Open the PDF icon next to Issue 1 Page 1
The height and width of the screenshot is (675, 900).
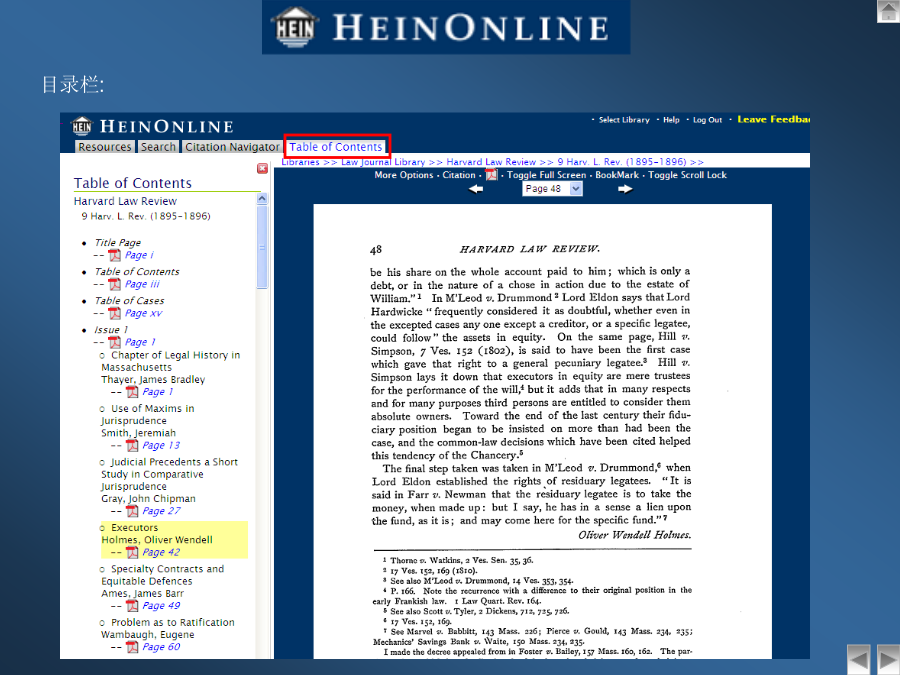pos(115,343)
